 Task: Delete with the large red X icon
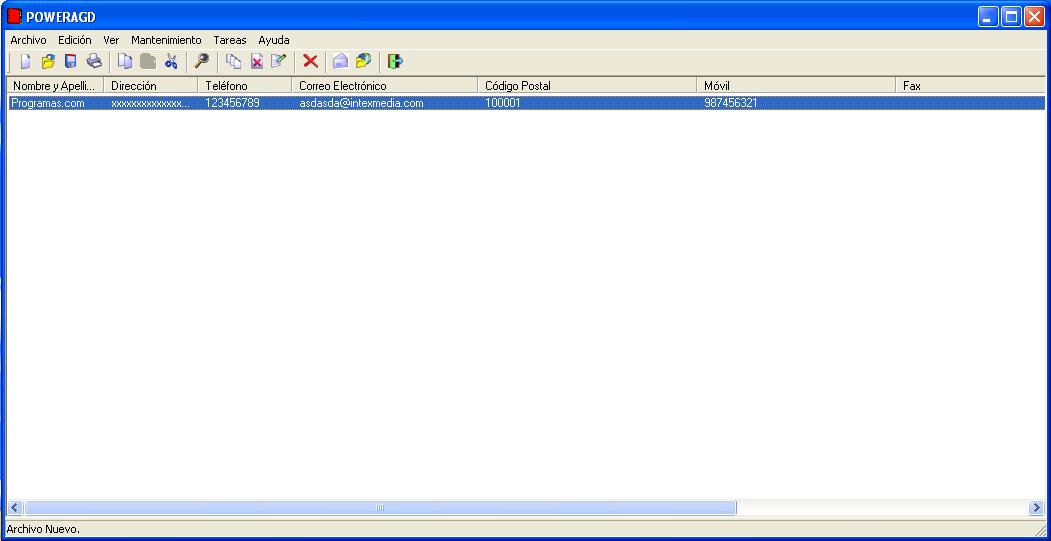point(310,62)
